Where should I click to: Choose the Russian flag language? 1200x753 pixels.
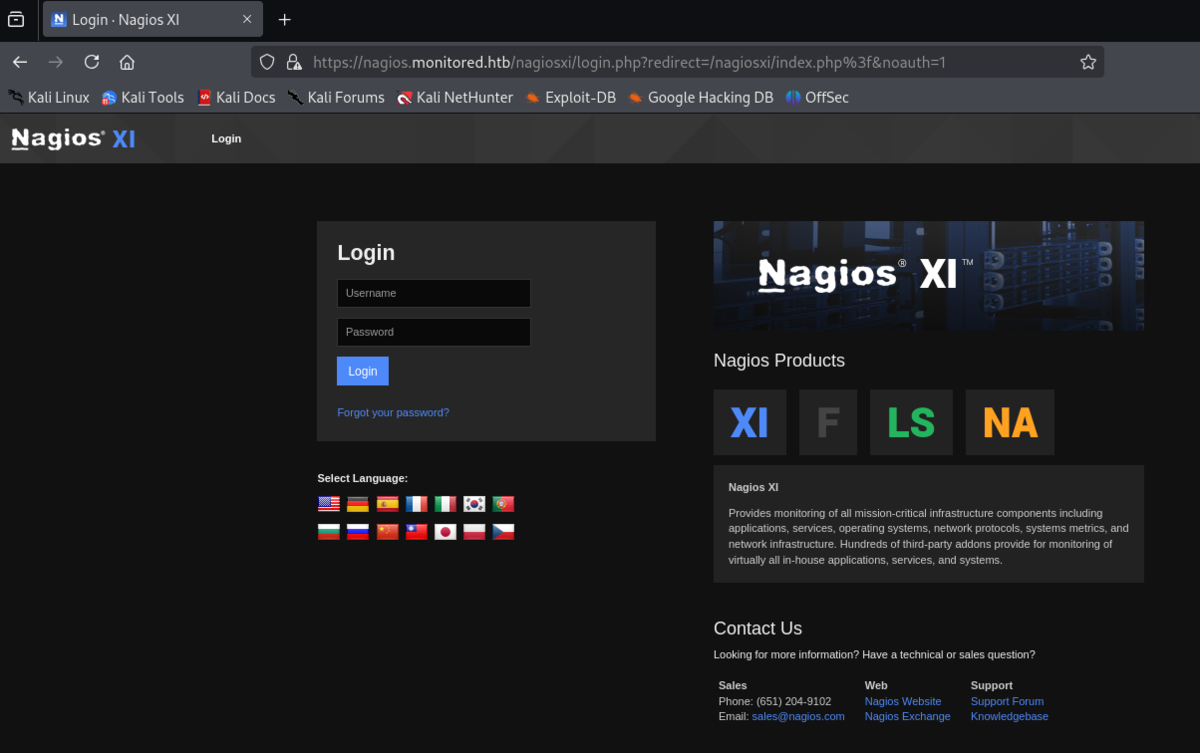tap(358, 532)
